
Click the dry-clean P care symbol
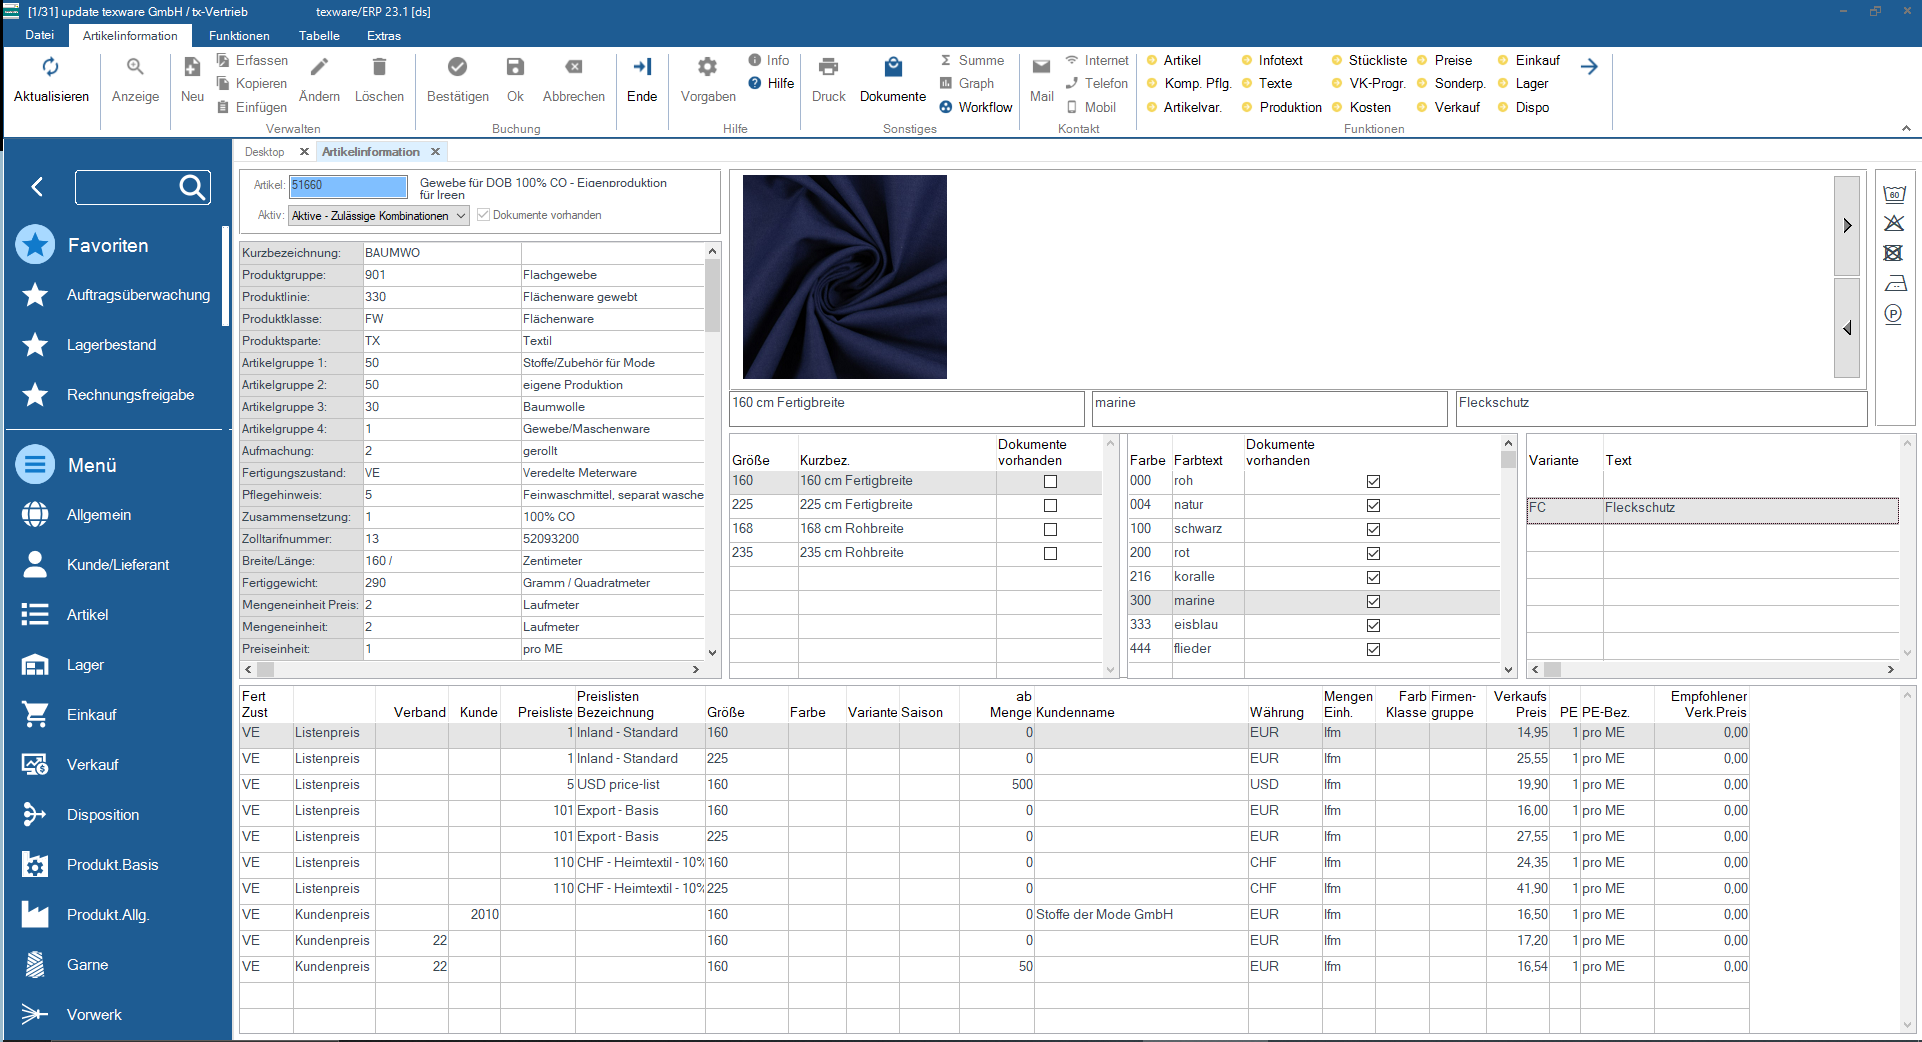[1893, 314]
